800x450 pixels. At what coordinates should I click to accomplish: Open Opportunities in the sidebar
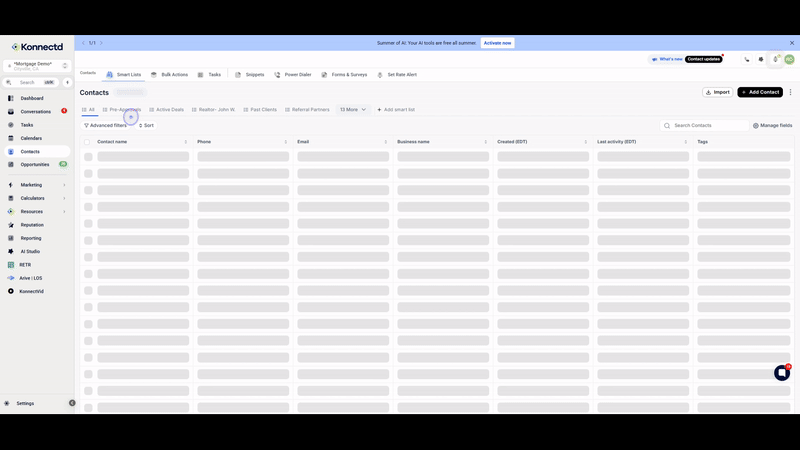(35, 164)
